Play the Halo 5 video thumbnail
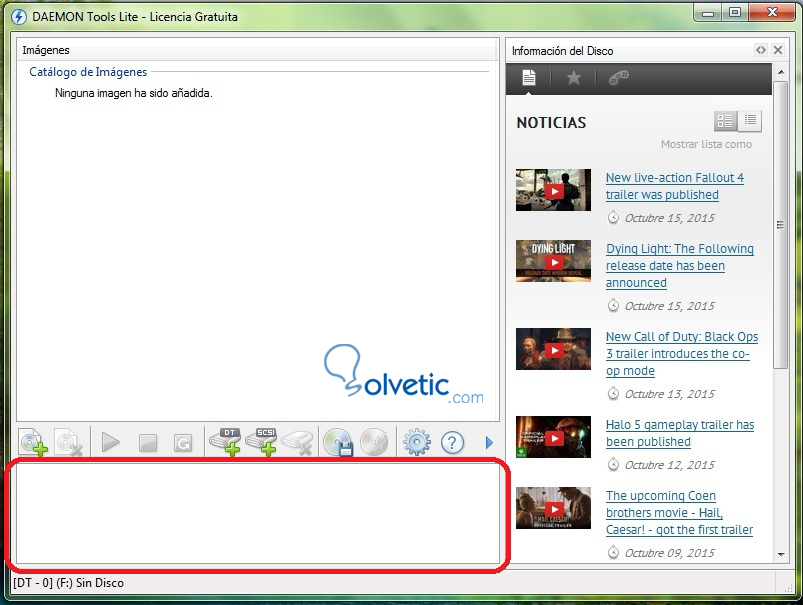This screenshot has height=605, width=803. (554, 438)
